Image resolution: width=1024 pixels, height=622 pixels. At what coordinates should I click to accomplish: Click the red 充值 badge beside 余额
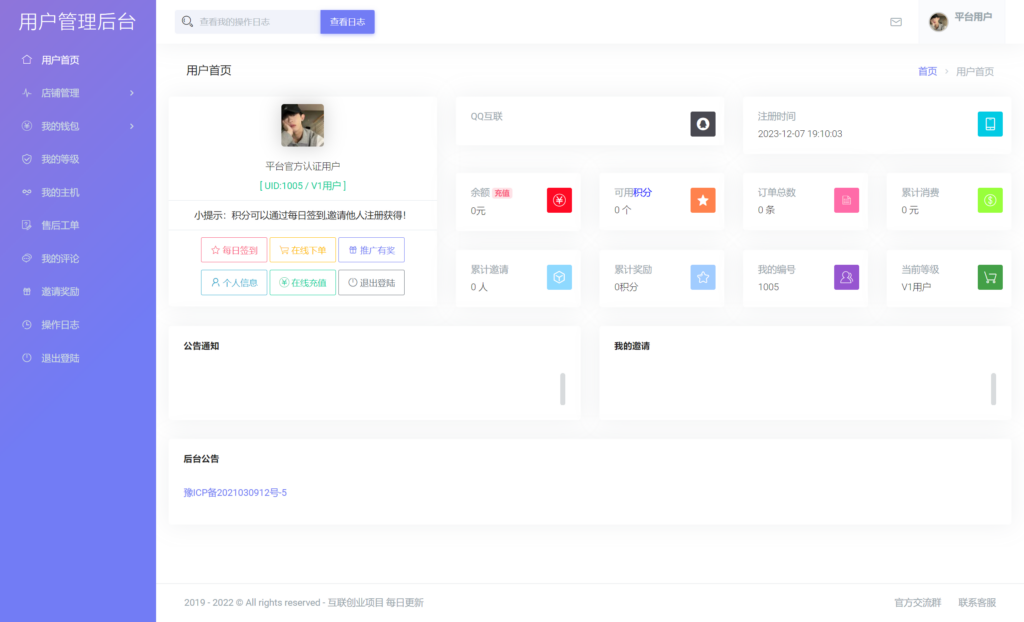pyautogui.click(x=502, y=193)
